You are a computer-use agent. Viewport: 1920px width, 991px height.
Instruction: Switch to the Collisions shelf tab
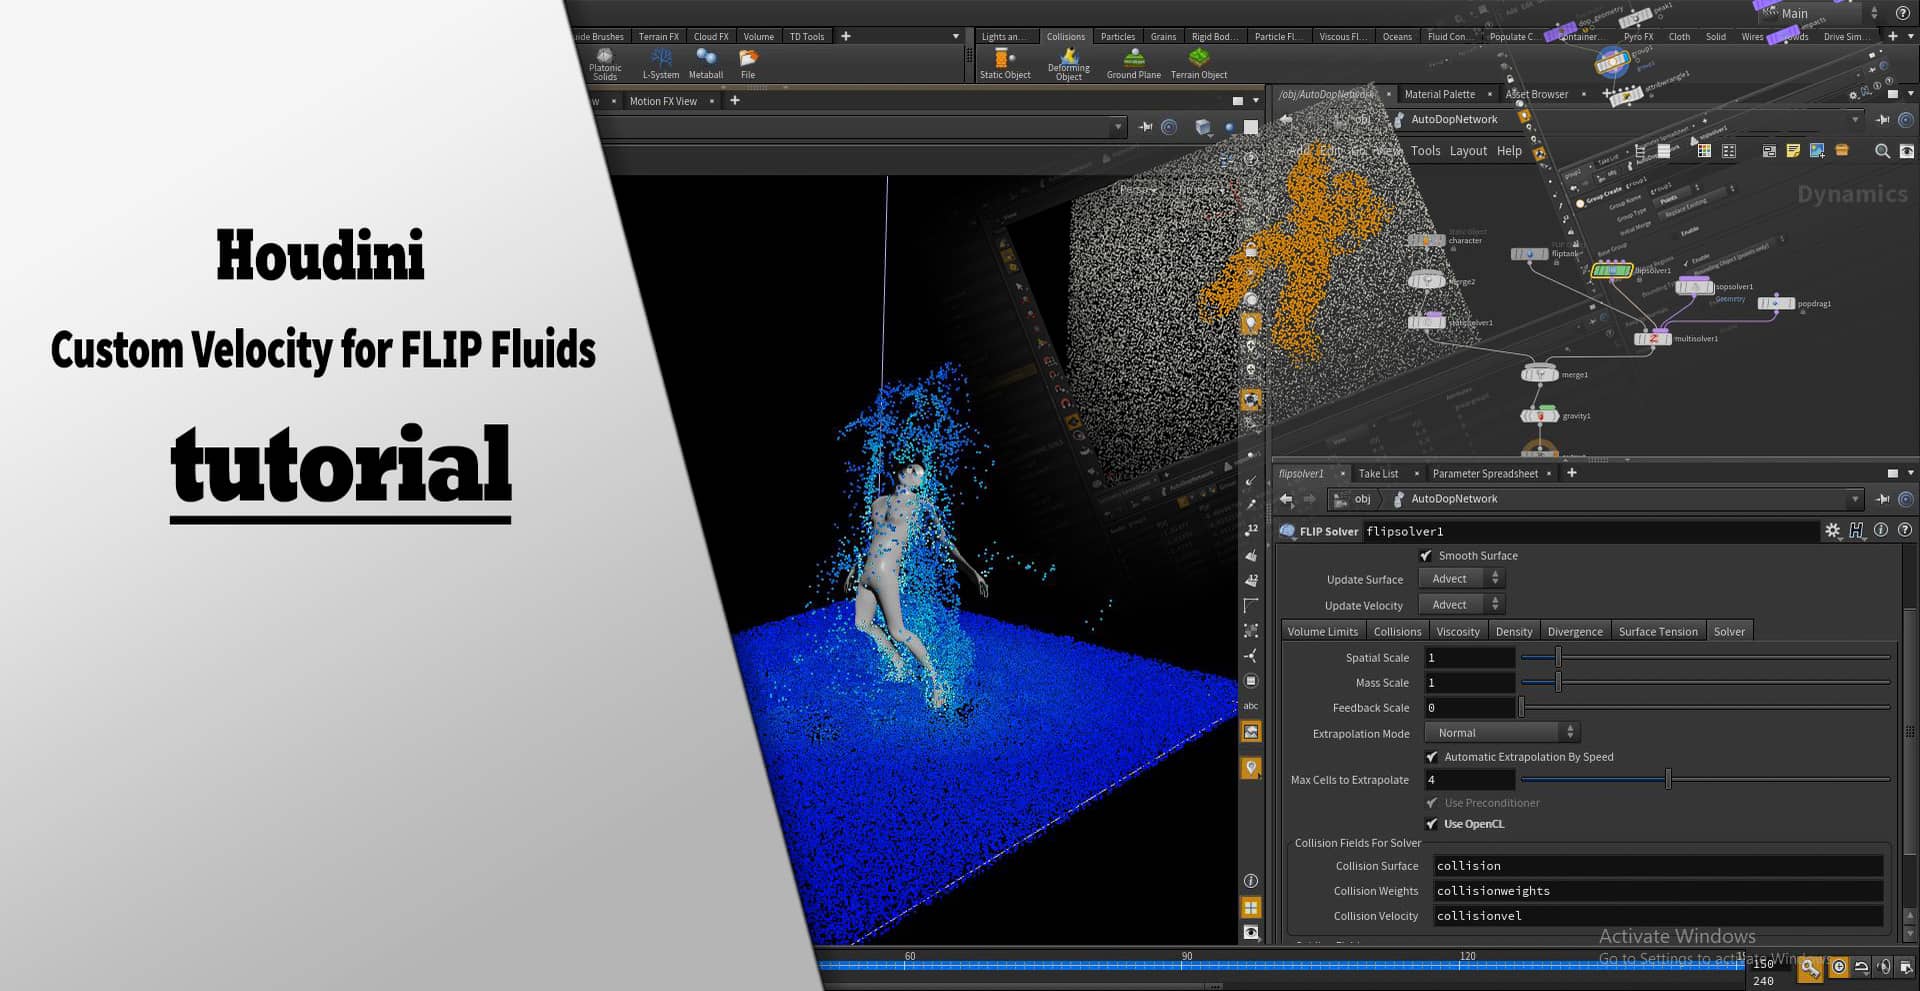(1065, 36)
